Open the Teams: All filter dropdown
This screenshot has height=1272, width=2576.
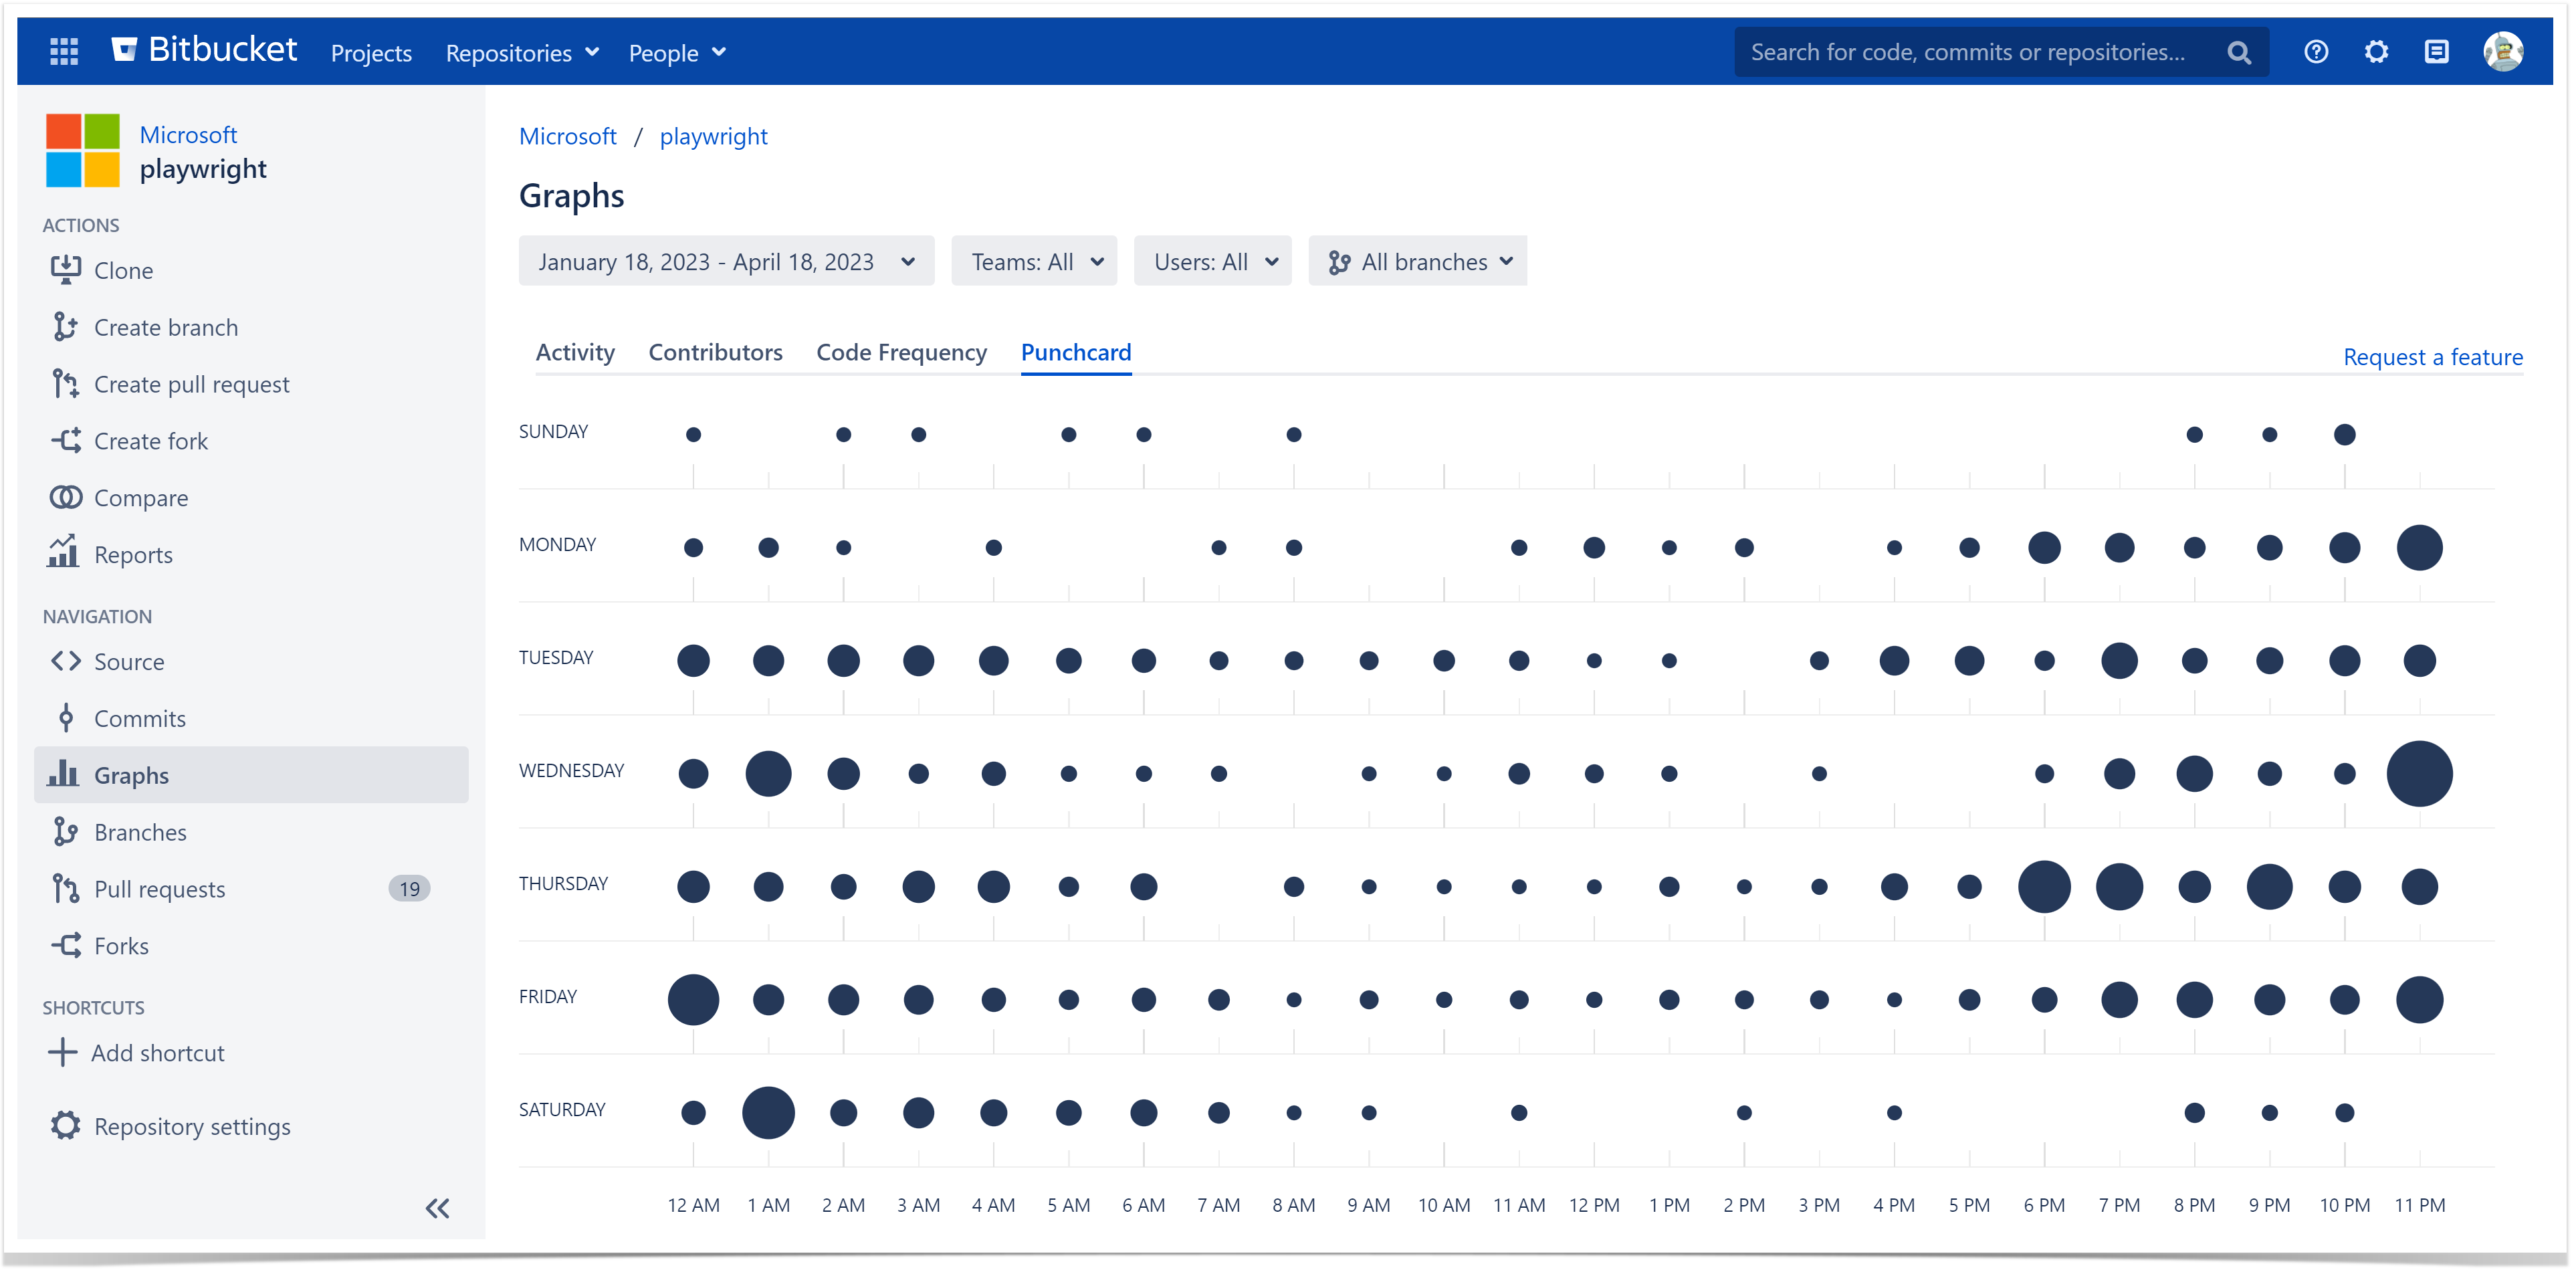(1034, 262)
